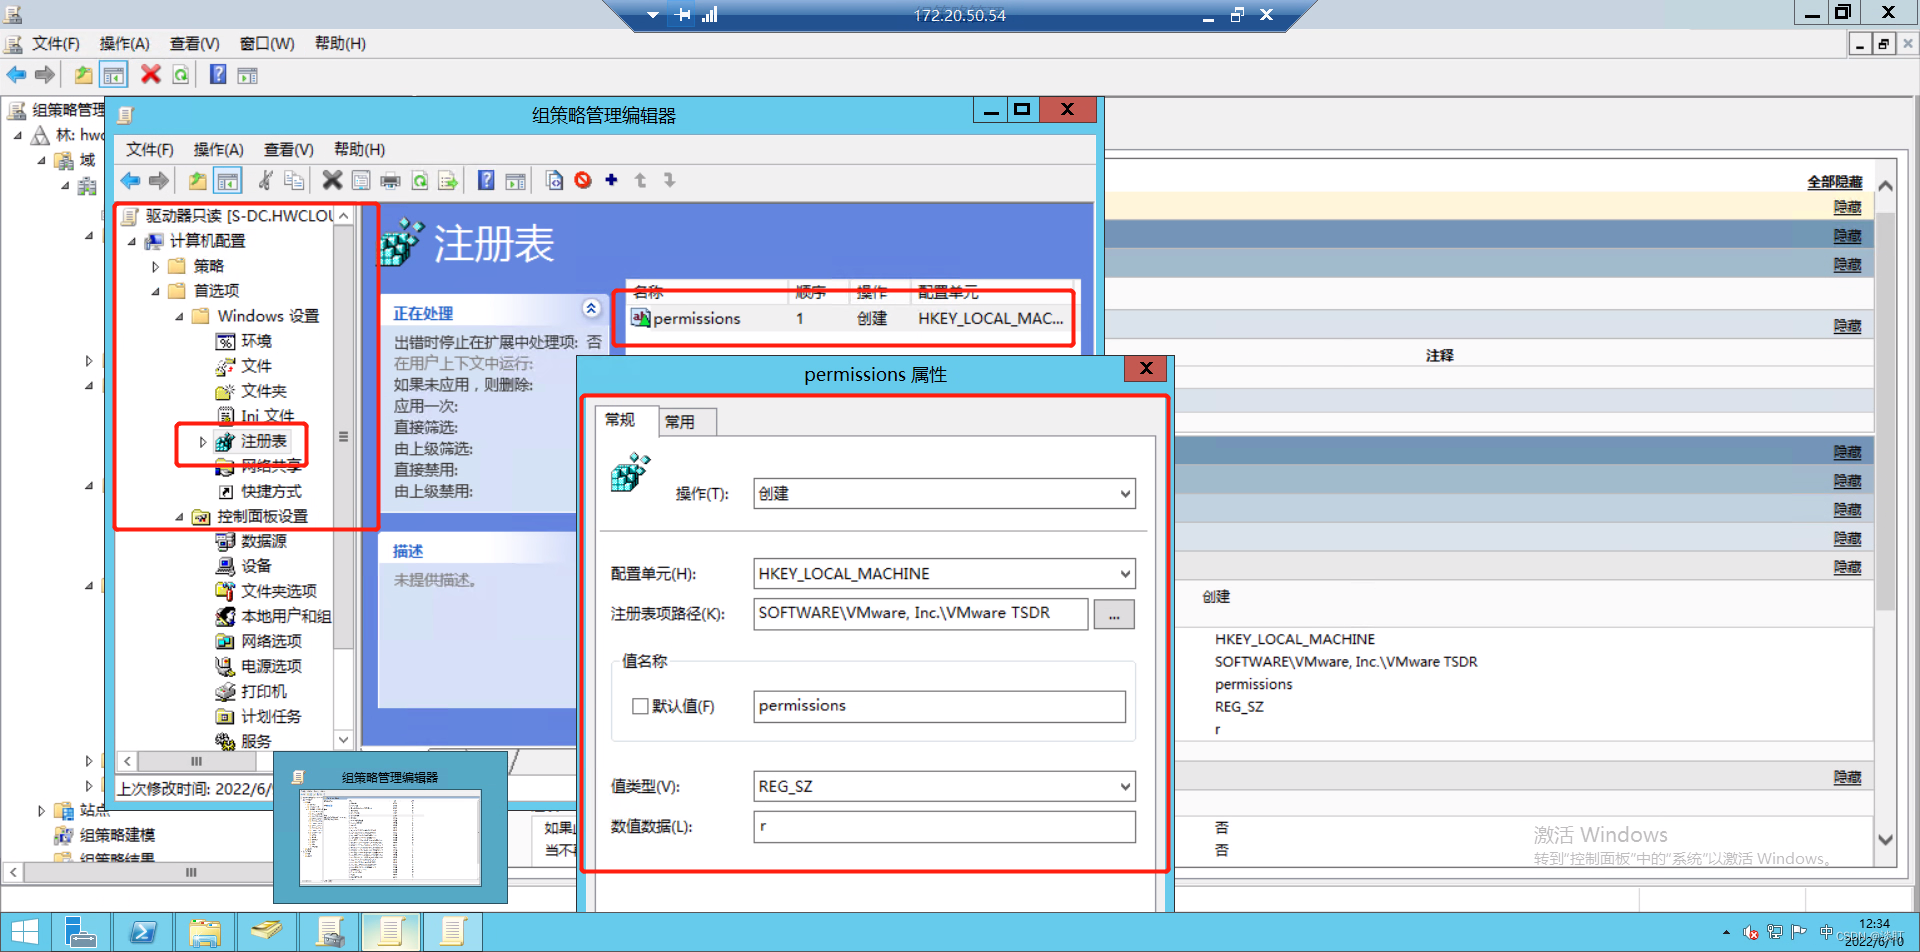1920x952 pixels.
Task: Pin the remote desktop connection bar
Action: [x=683, y=15]
